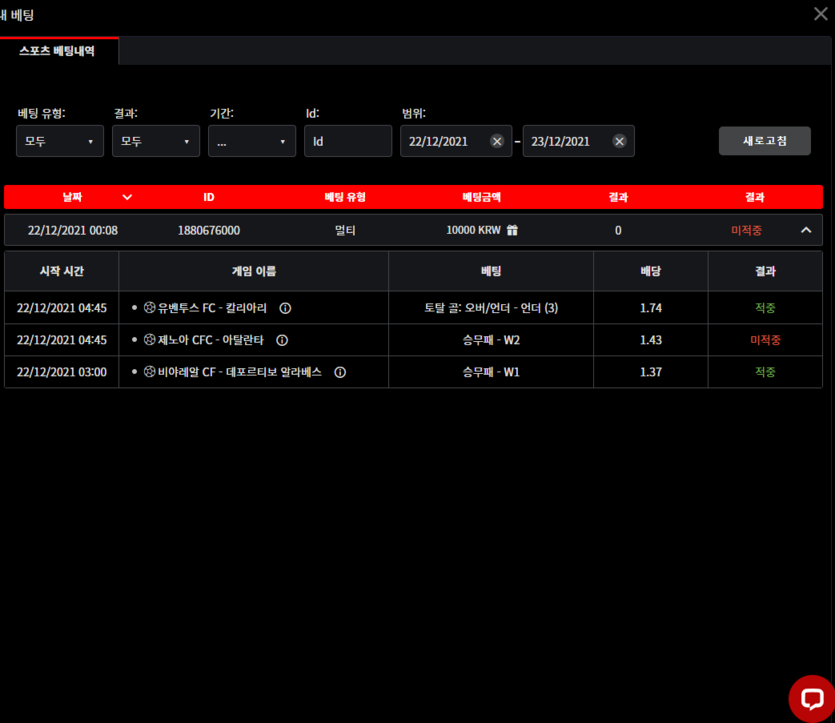Click the 새로고침 refresh button
This screenshot has width=835, height=723.
[x=765, y=141]
